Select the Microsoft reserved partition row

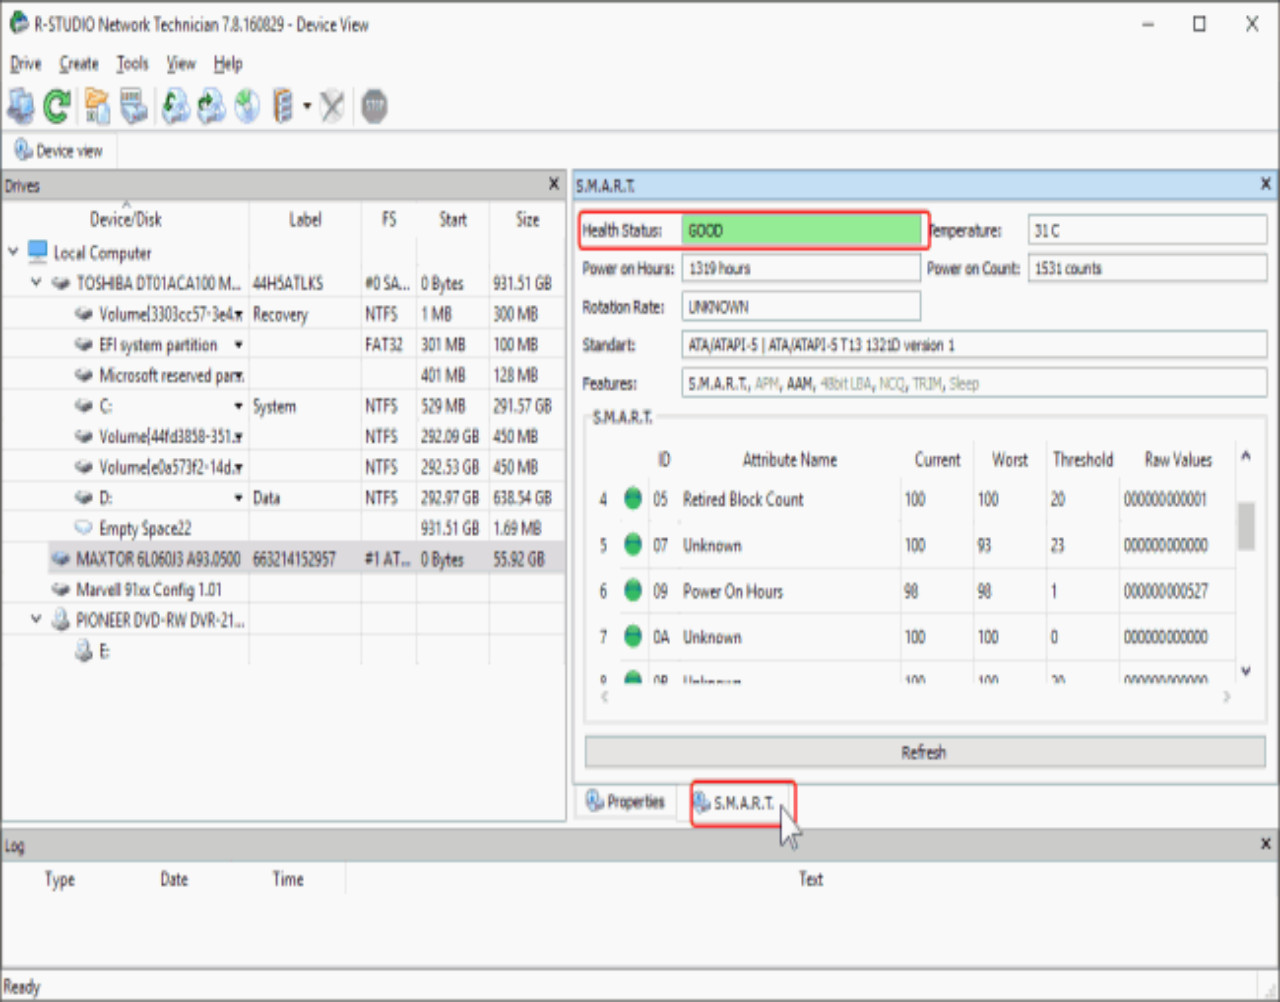click(x=283, y=375)
